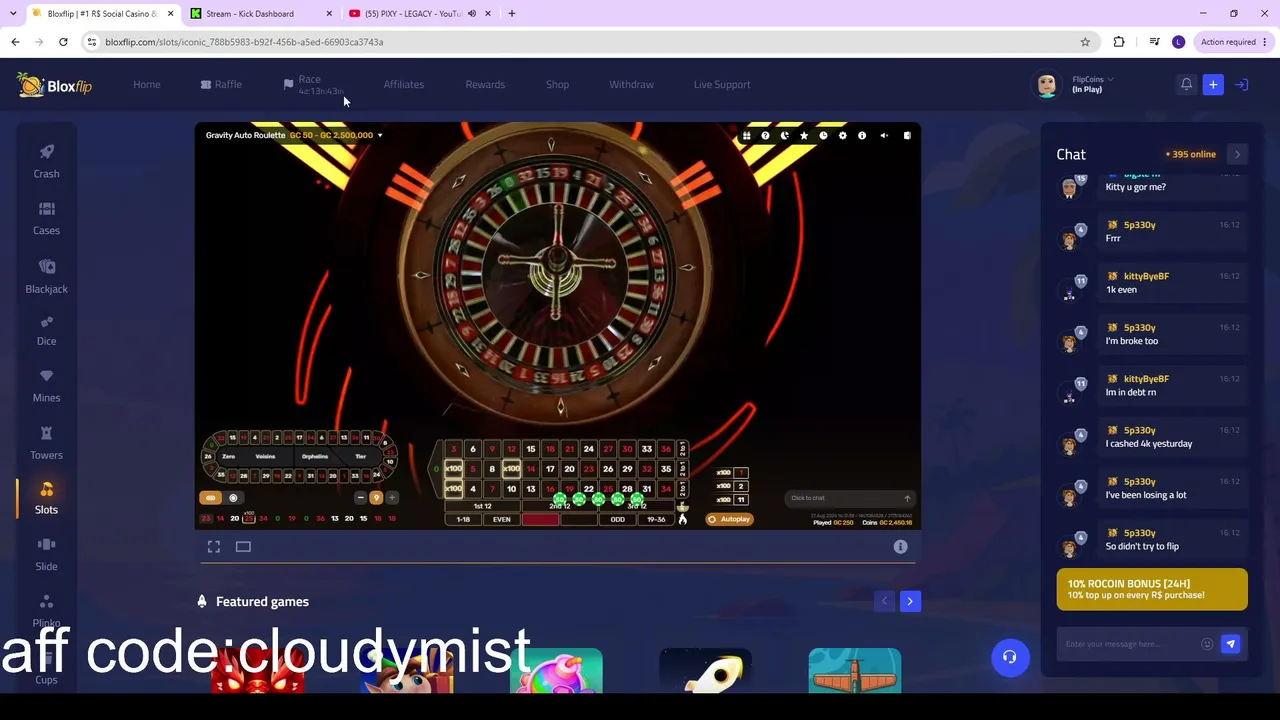Click the 10% ROCOIN BONUS banner
Viewport: 1280px width, 720px height.
coord(1152,589)
